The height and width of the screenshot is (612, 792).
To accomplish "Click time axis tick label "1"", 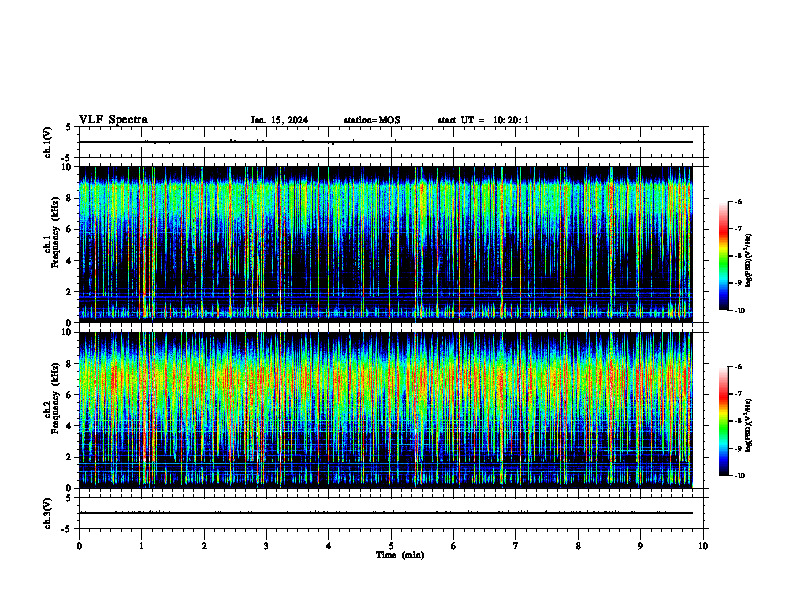I will pyautogui.click(x=141, y=546).
